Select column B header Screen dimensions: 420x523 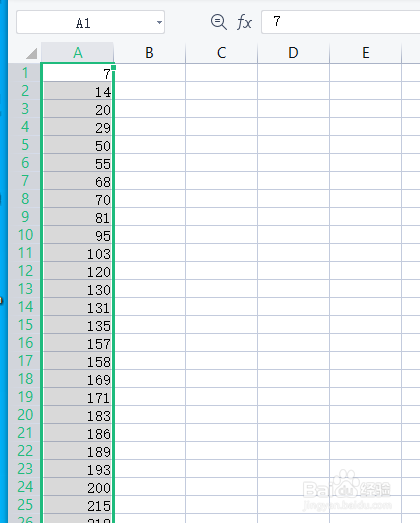pyautogui.click(x=149, y=53)
